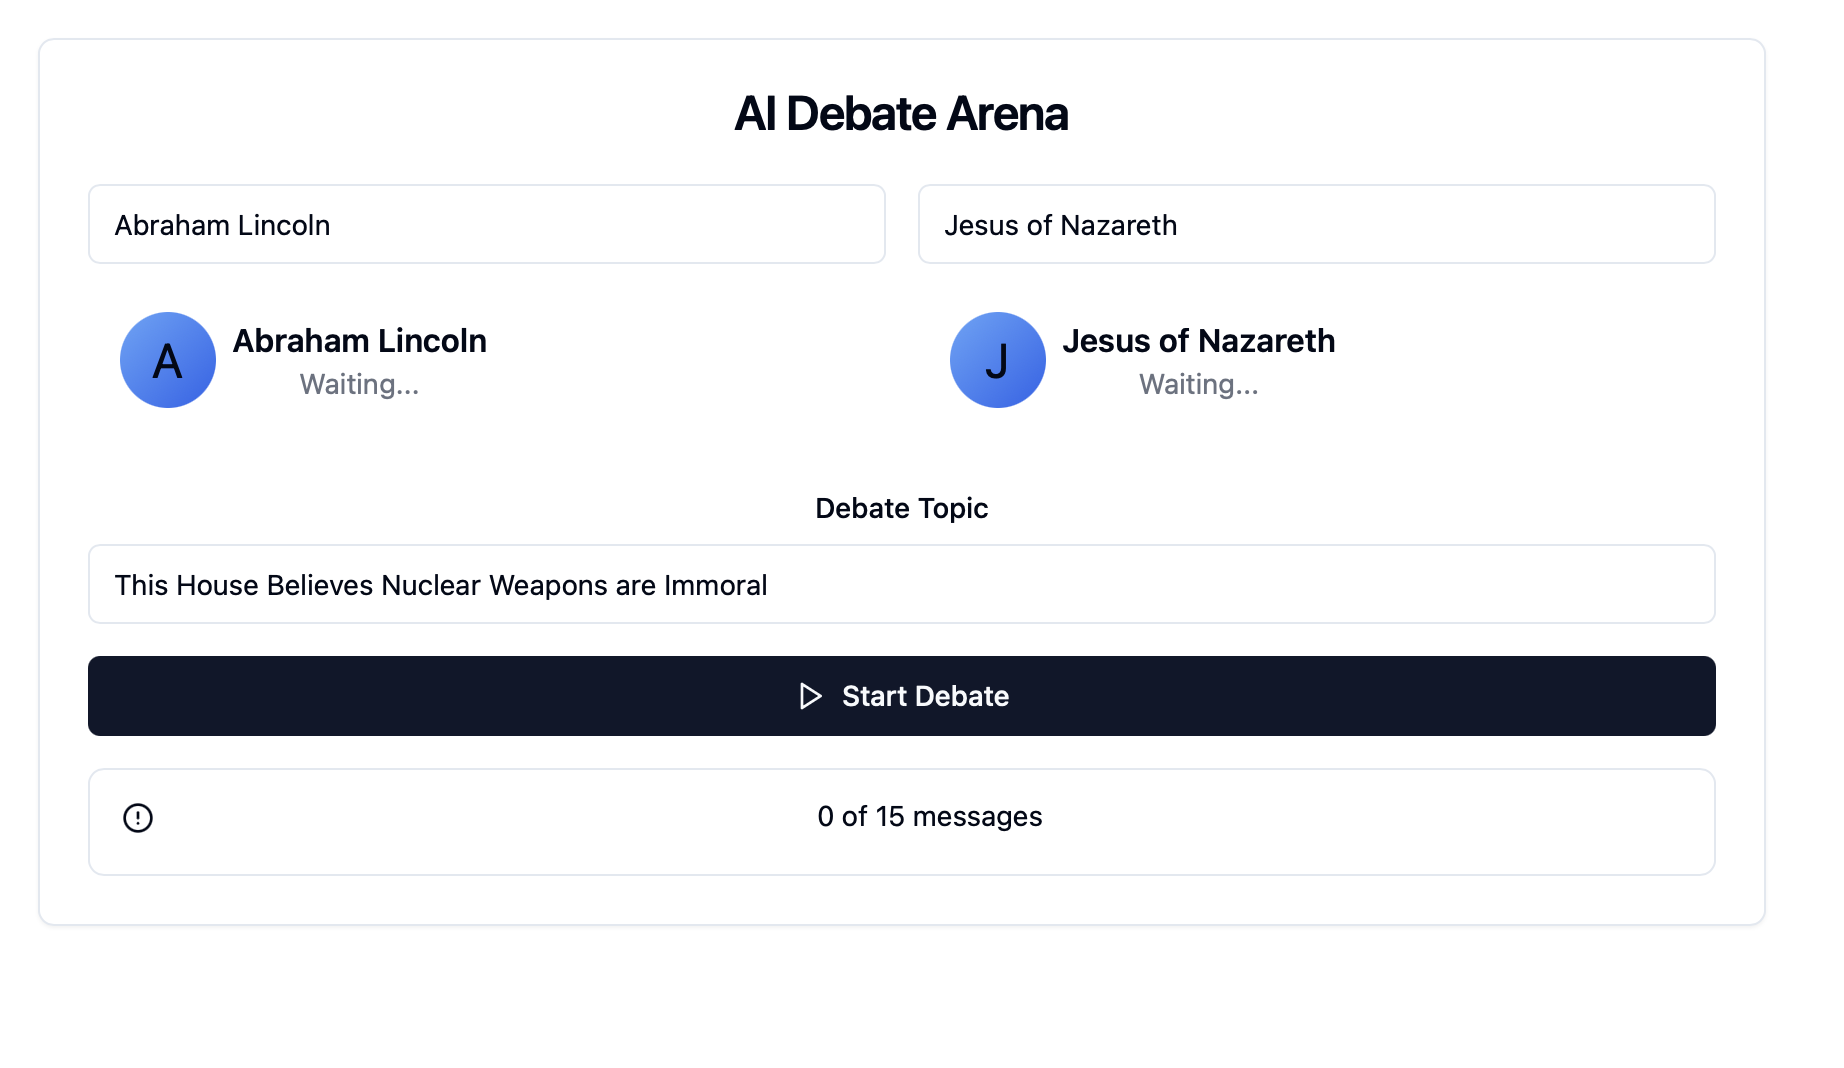Viewport: 1844px width, 1068px height.
Task: Start the debate with the dark button
Action: tap(902, 696)
